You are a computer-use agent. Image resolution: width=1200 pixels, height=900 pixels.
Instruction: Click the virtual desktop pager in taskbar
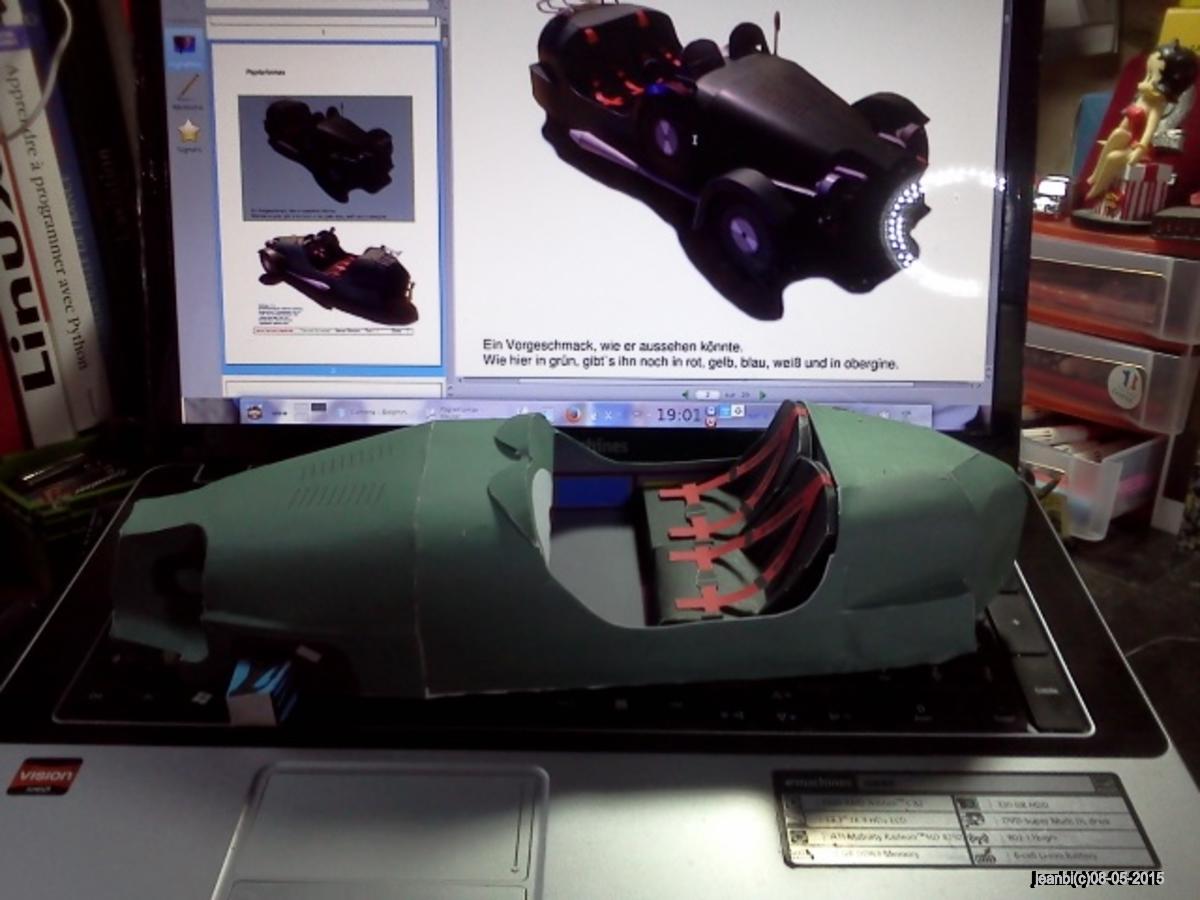pyautogui.click(x=304, y=410)
